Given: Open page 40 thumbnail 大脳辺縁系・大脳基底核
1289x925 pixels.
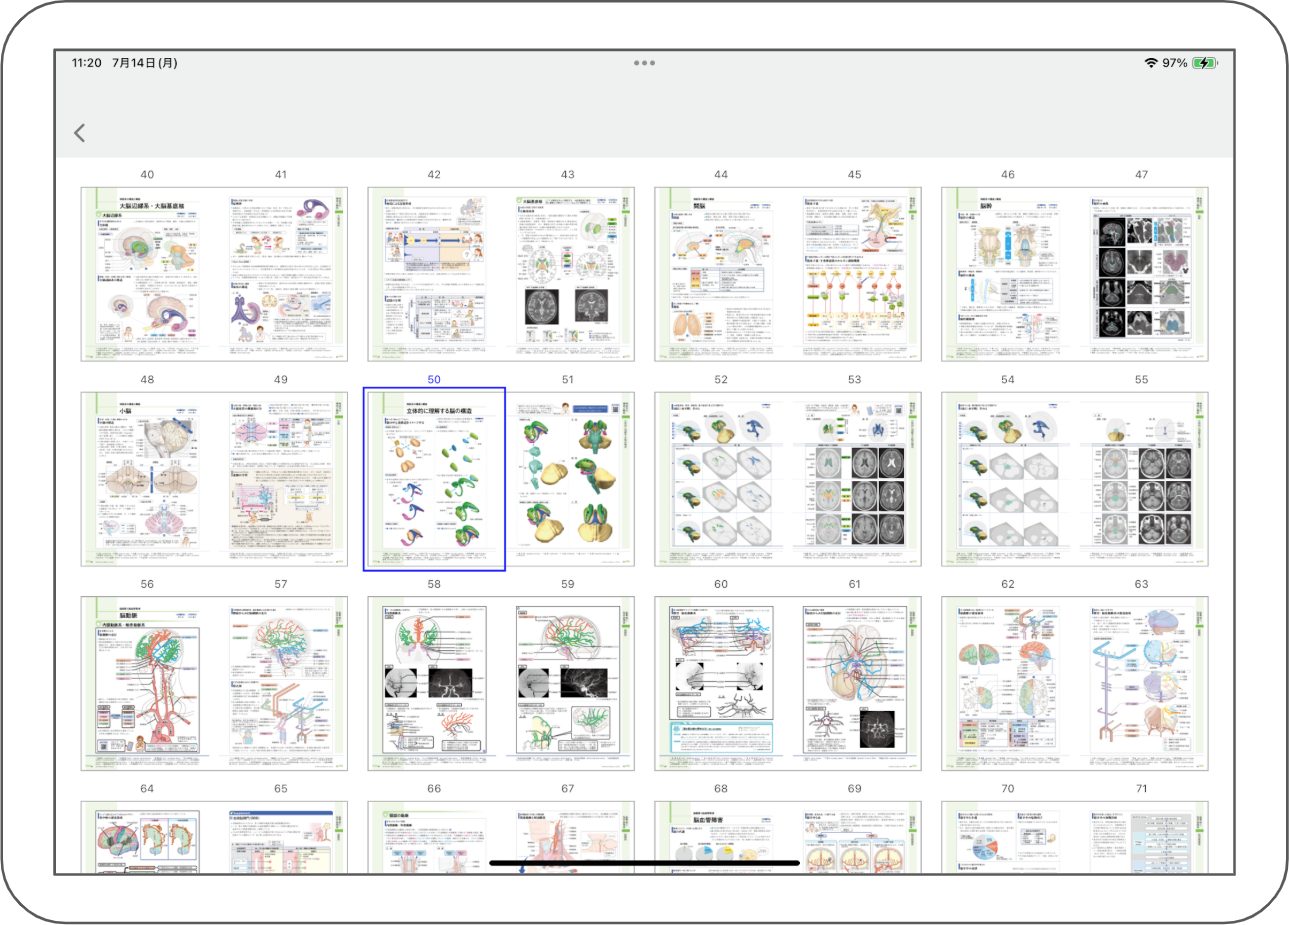Looking at the screenshot, I should coord(147,274).
